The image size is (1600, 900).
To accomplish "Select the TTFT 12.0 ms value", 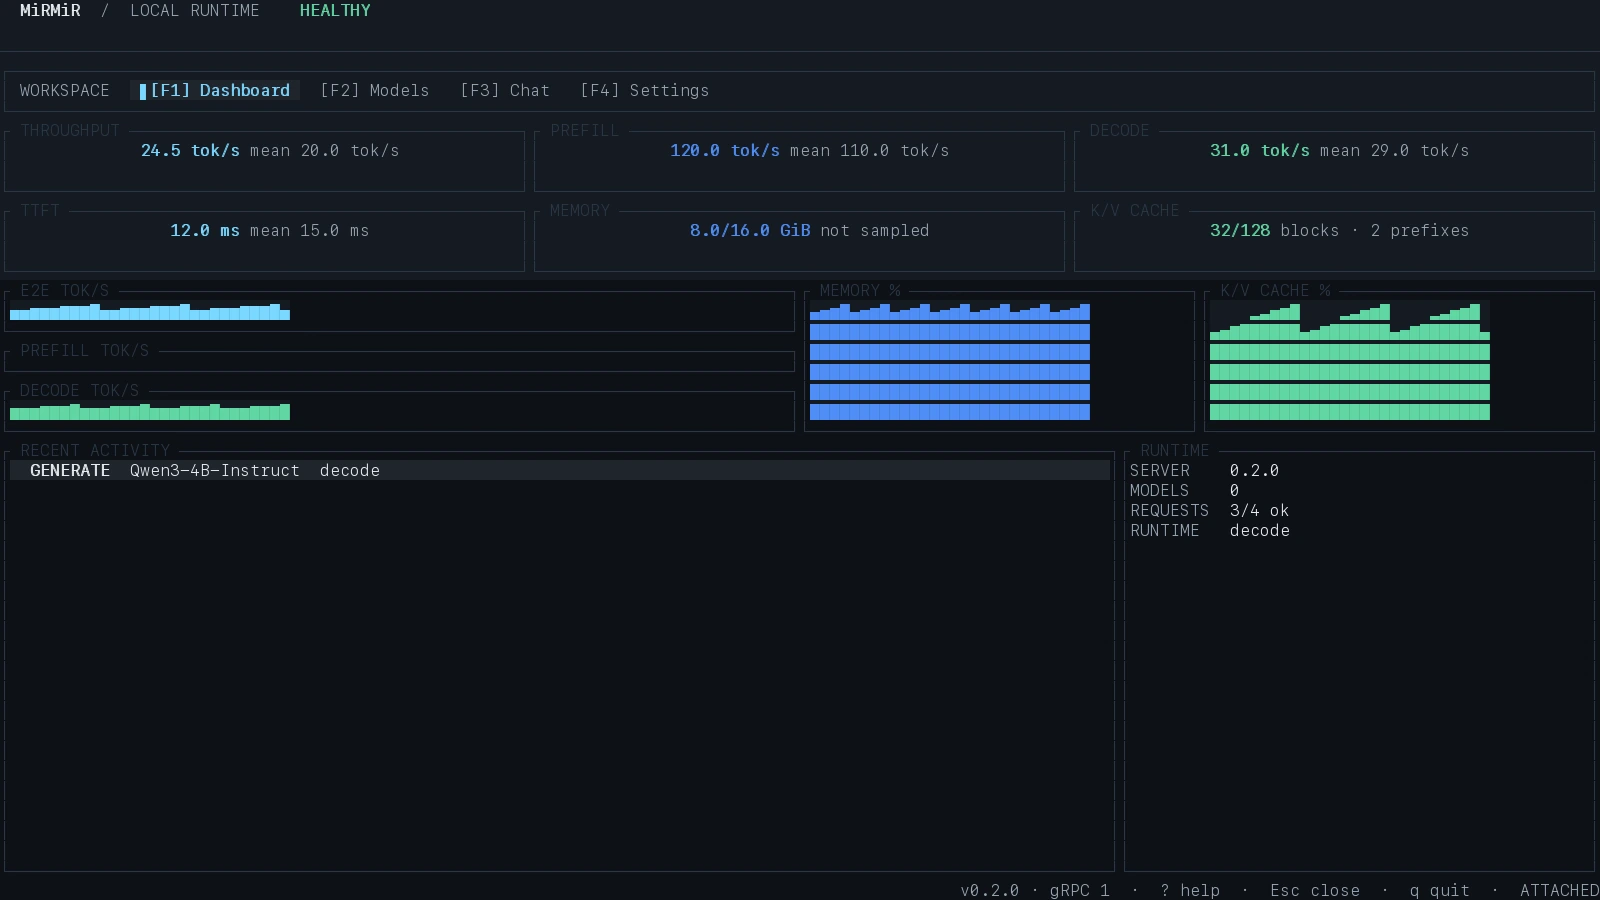I will coord(205,230).
